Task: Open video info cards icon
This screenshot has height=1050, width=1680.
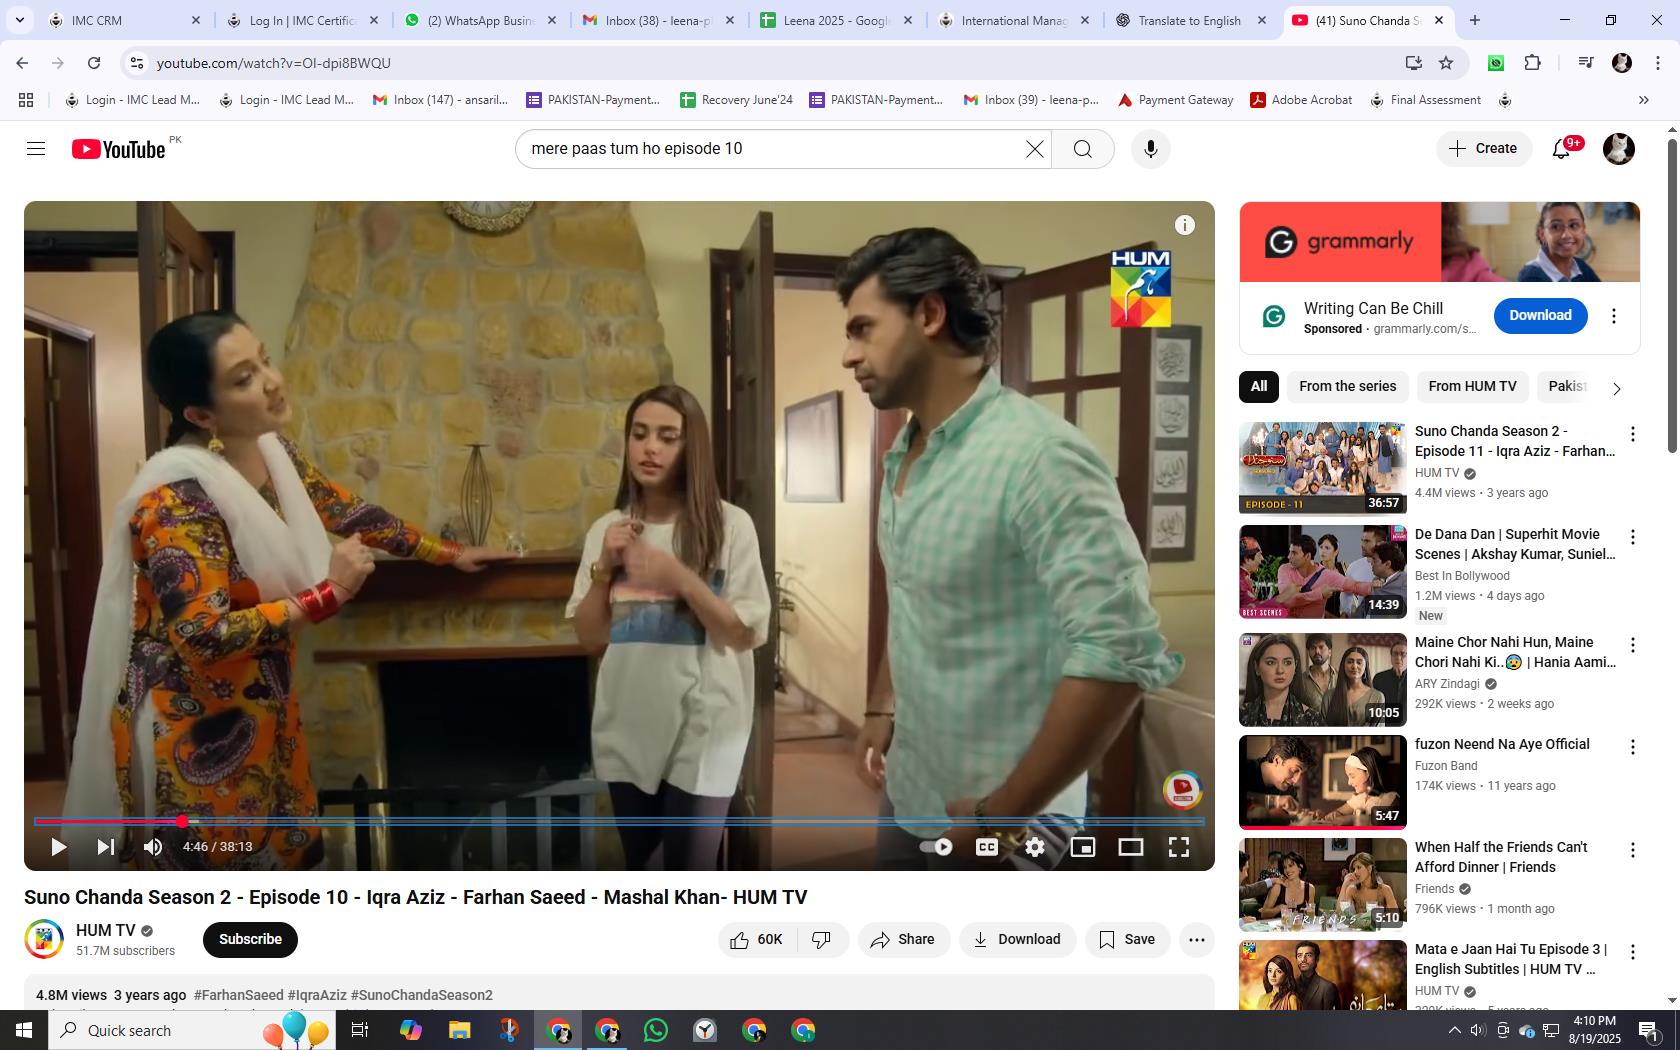Action: coord(1185,225)
